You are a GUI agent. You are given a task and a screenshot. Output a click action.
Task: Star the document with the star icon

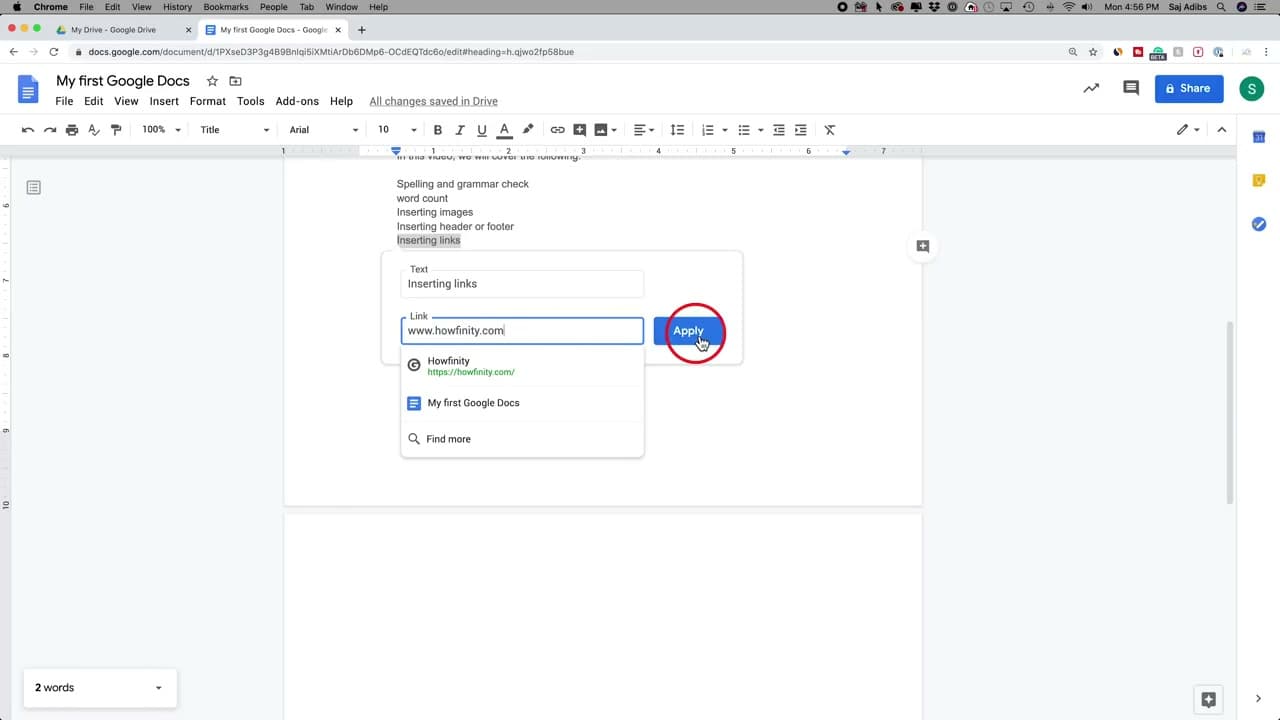coord(212,81)
